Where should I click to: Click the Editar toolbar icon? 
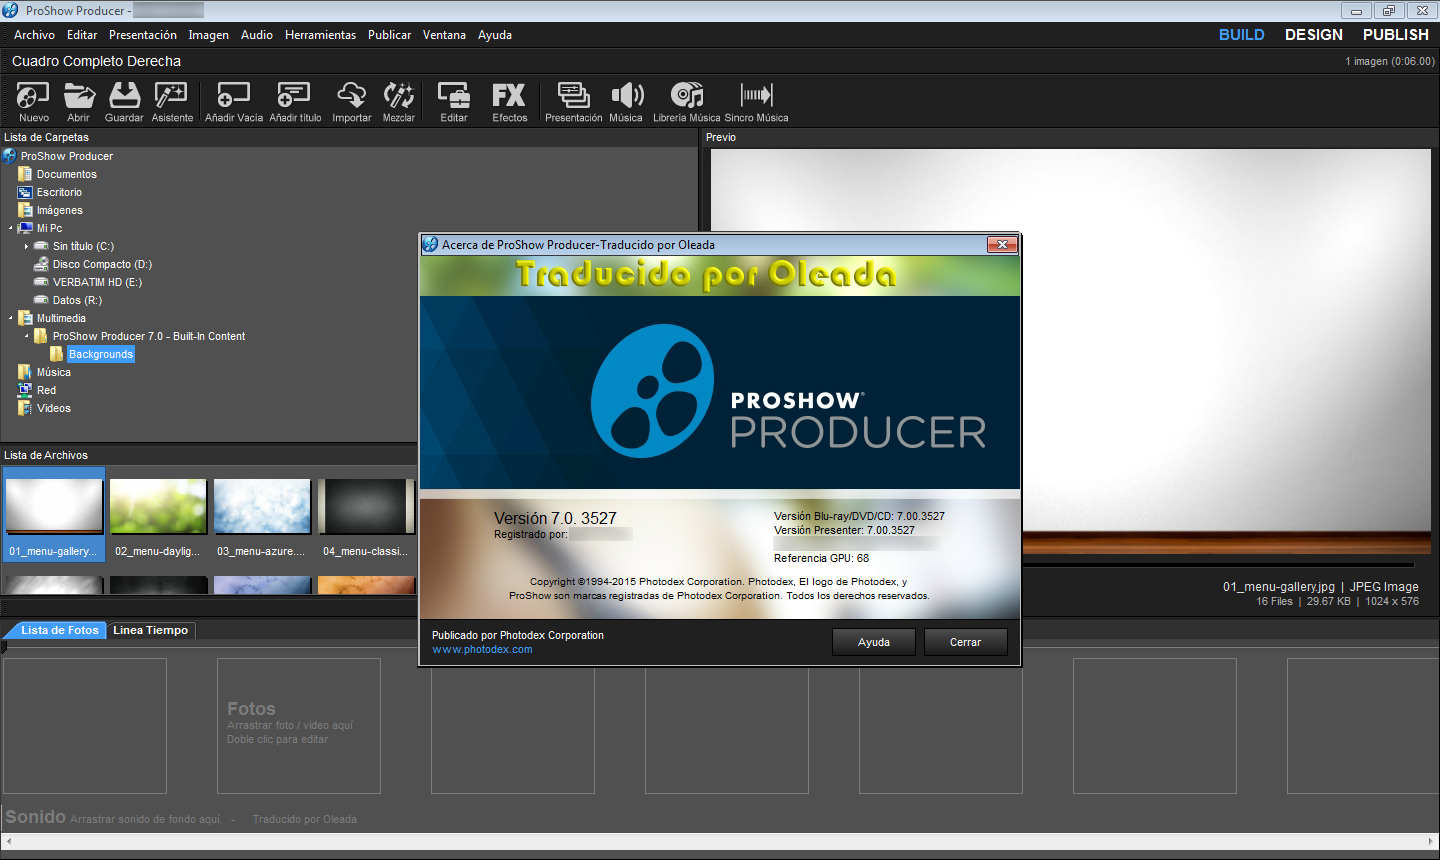[454, 102]
